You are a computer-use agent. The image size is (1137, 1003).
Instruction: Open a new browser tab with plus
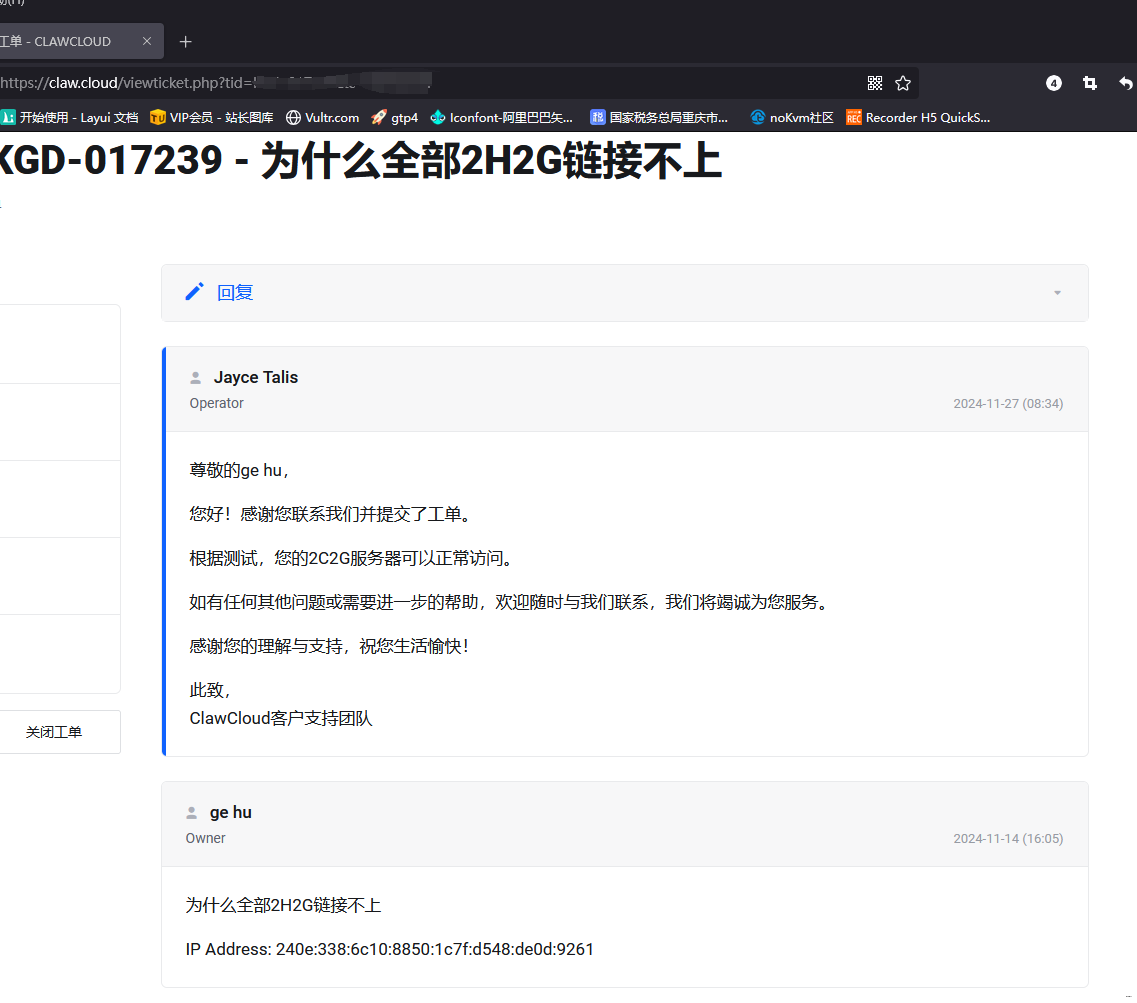[185, 41]
